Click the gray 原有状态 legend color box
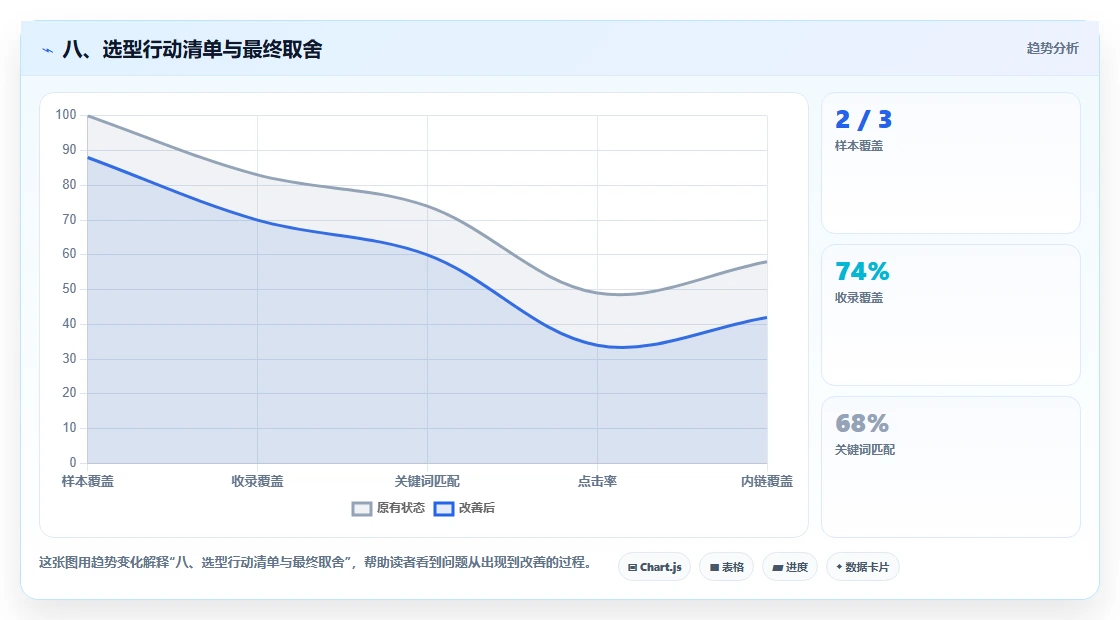Image resolution: width=1120 pixels, height=620 pixels. 362,509
